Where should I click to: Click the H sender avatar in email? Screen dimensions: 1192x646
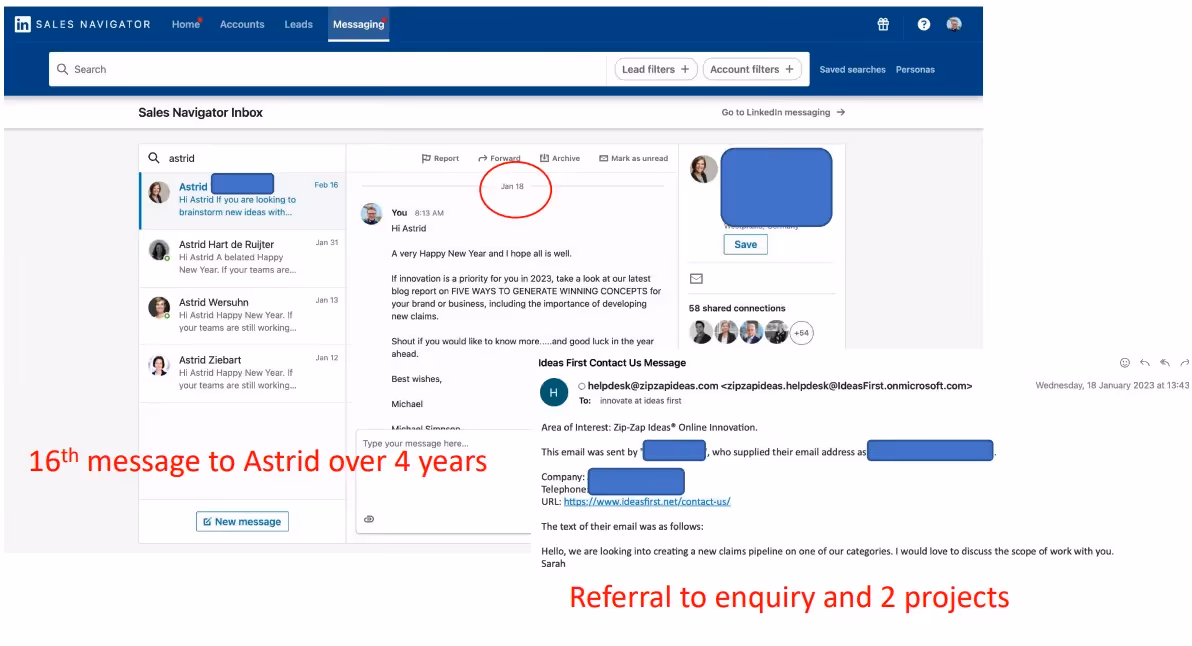click(553, 392)
